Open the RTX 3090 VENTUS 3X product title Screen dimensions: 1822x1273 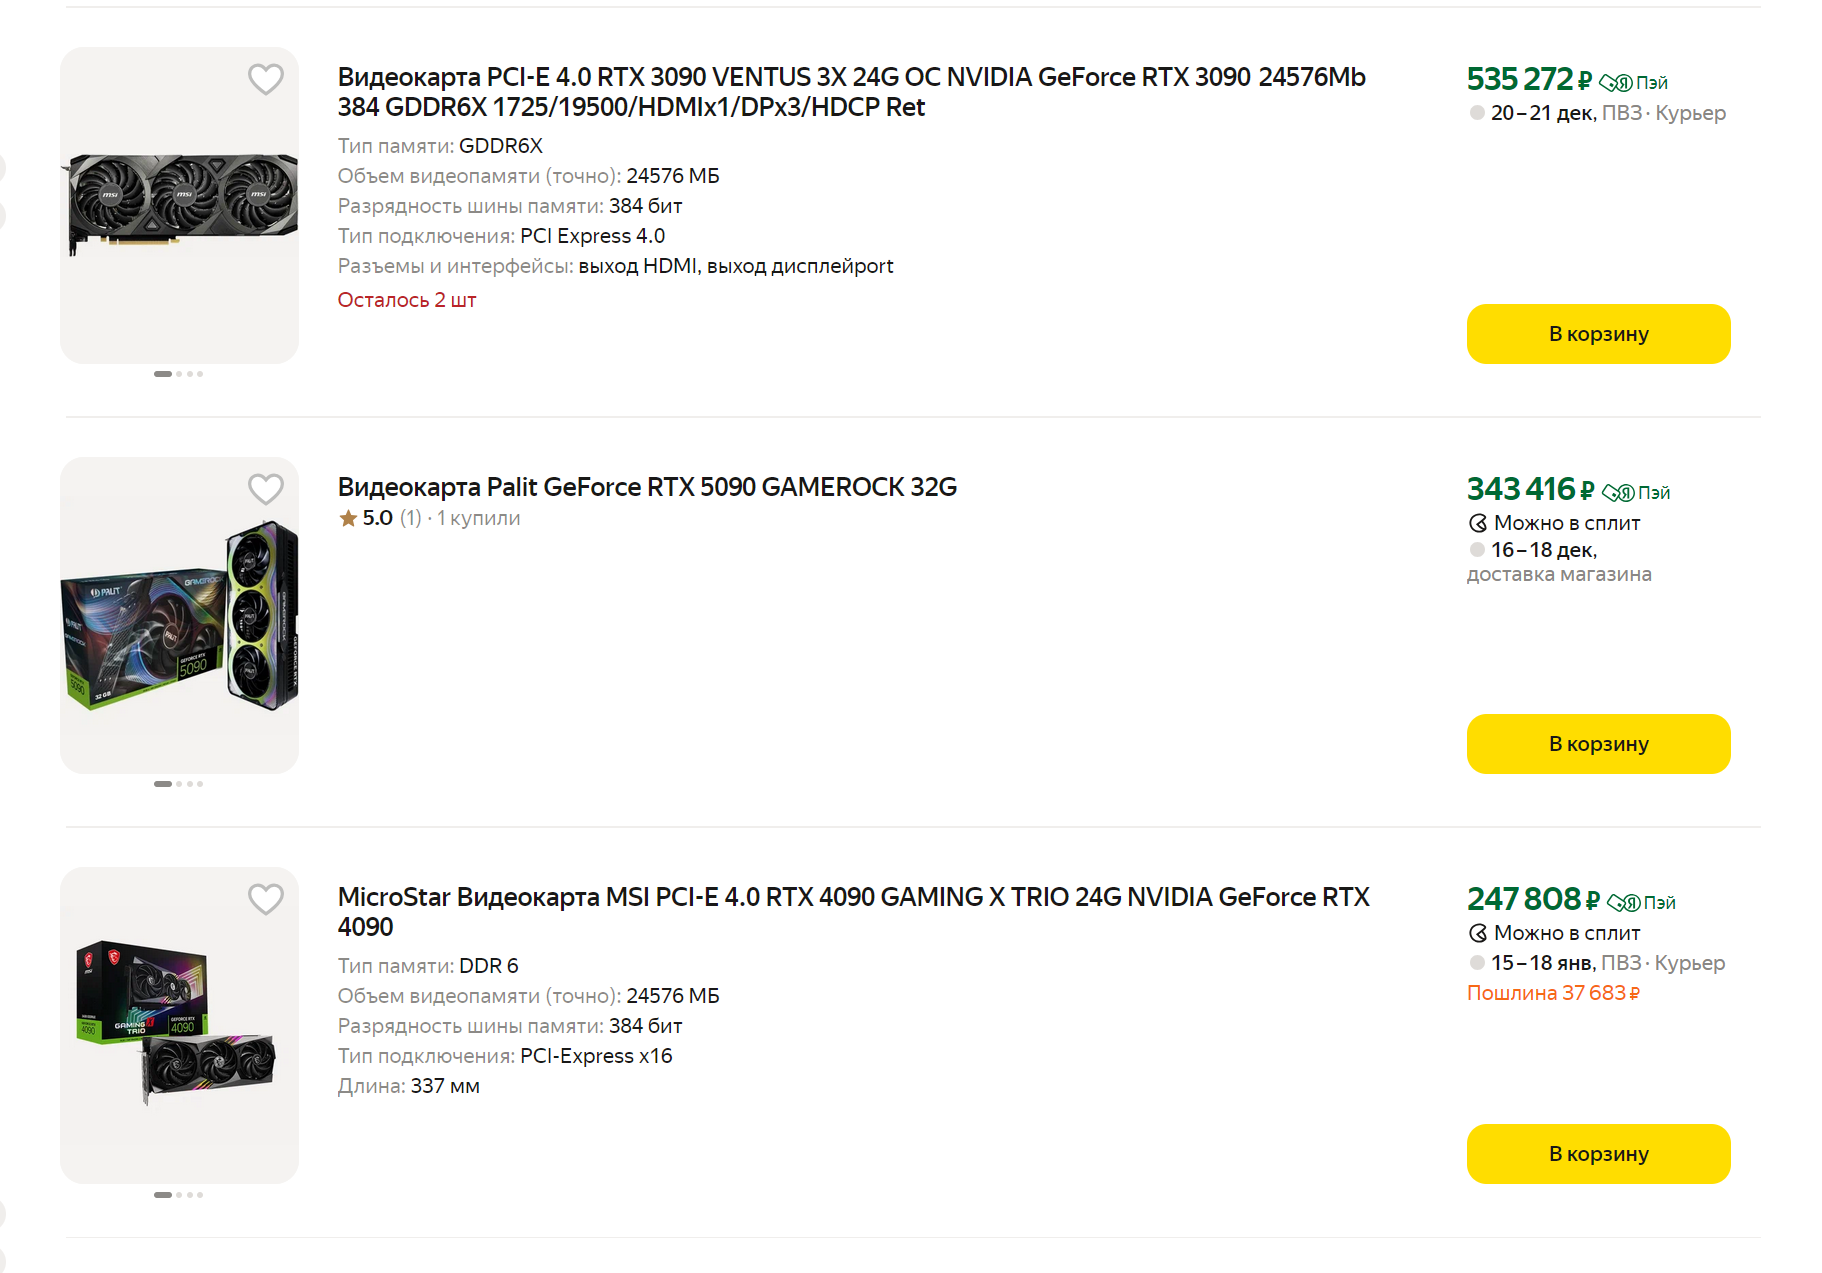850,92
